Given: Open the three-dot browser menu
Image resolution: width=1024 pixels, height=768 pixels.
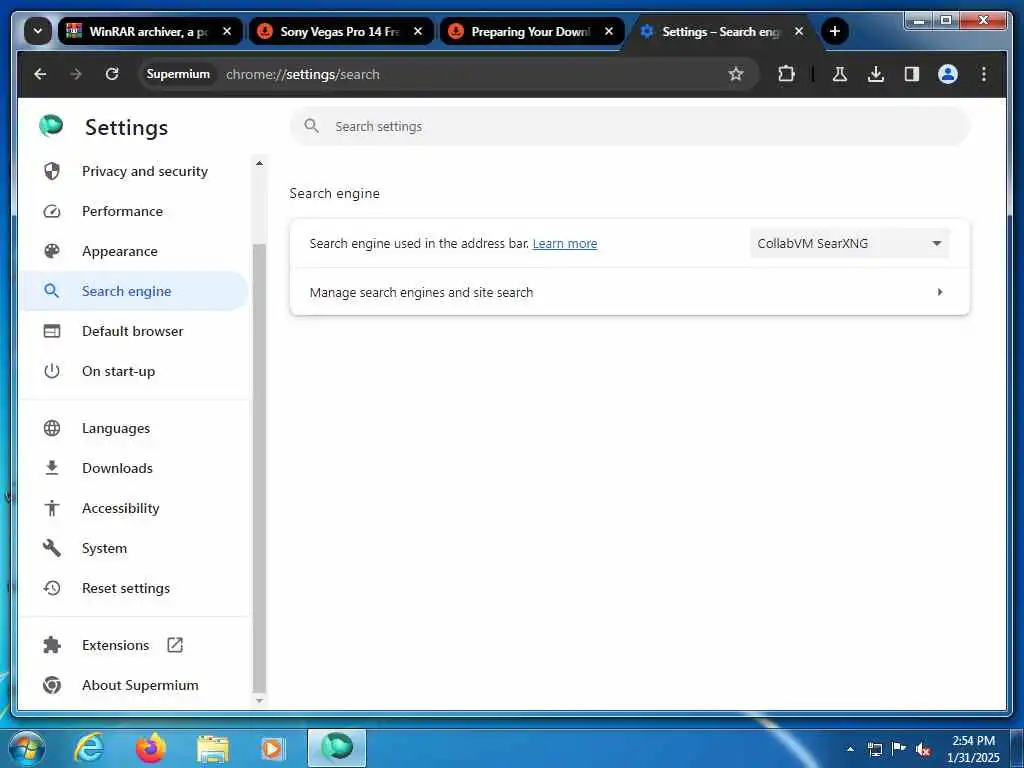Looking at the screenshot, I should [984, 74].
